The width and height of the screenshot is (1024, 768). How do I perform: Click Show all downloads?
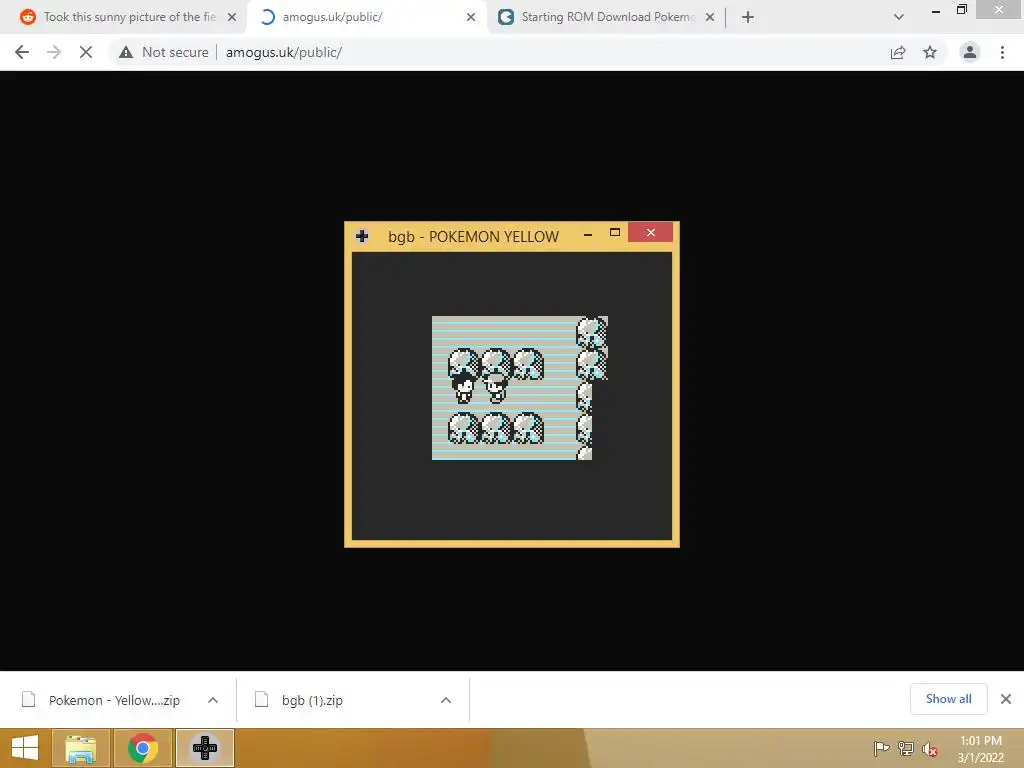pos(949,699)
